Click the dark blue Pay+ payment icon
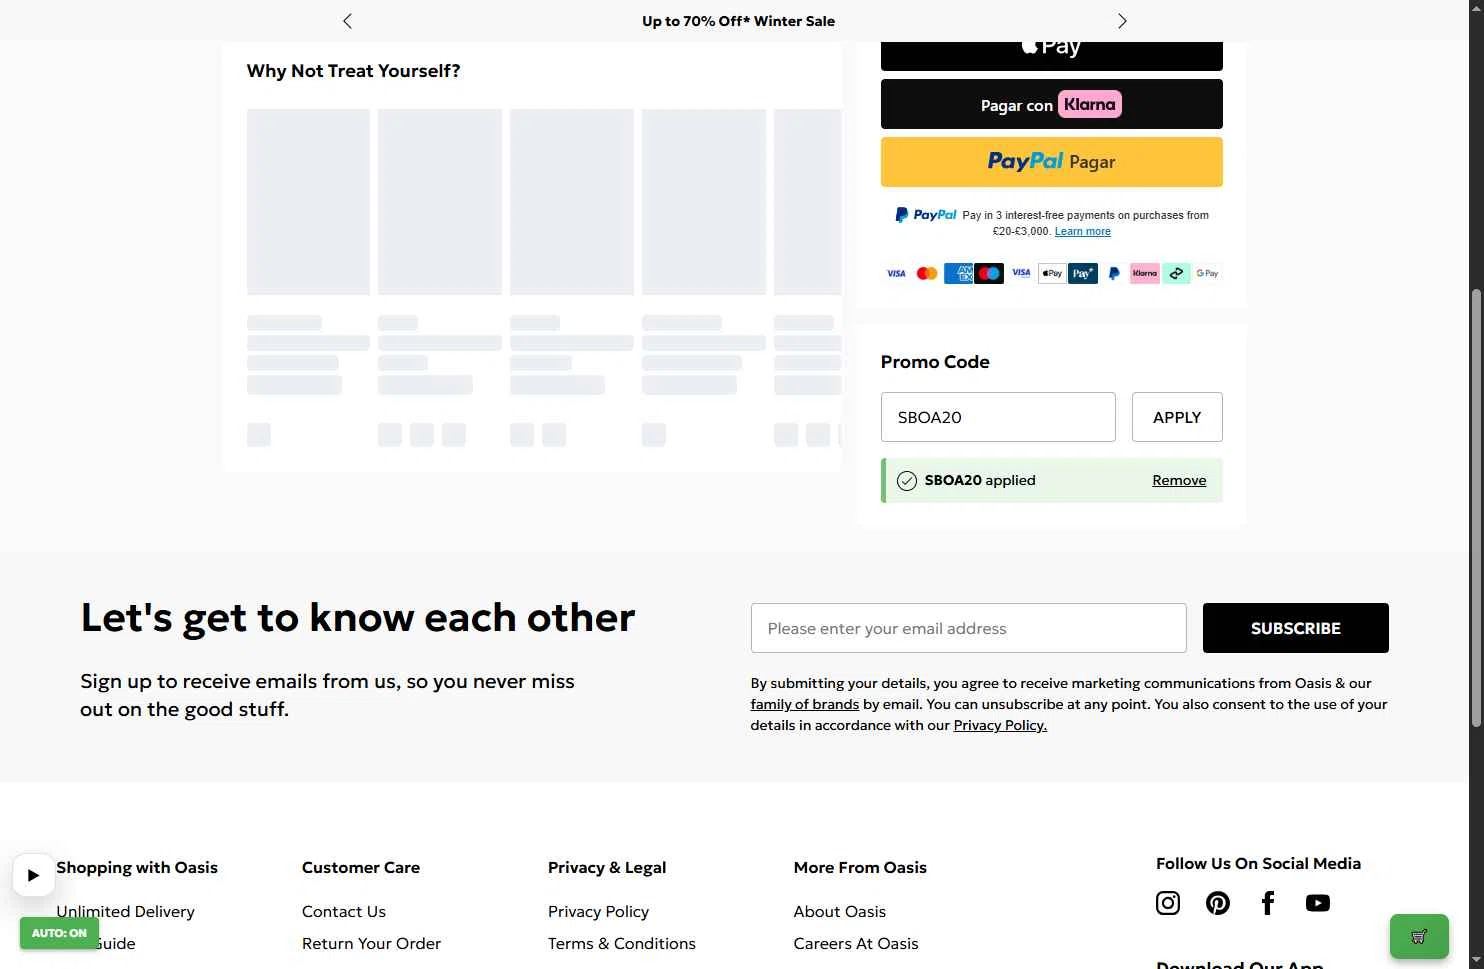Image resolution: width=1484 pixels, height=969 pixels. [x=1083, y=273]
